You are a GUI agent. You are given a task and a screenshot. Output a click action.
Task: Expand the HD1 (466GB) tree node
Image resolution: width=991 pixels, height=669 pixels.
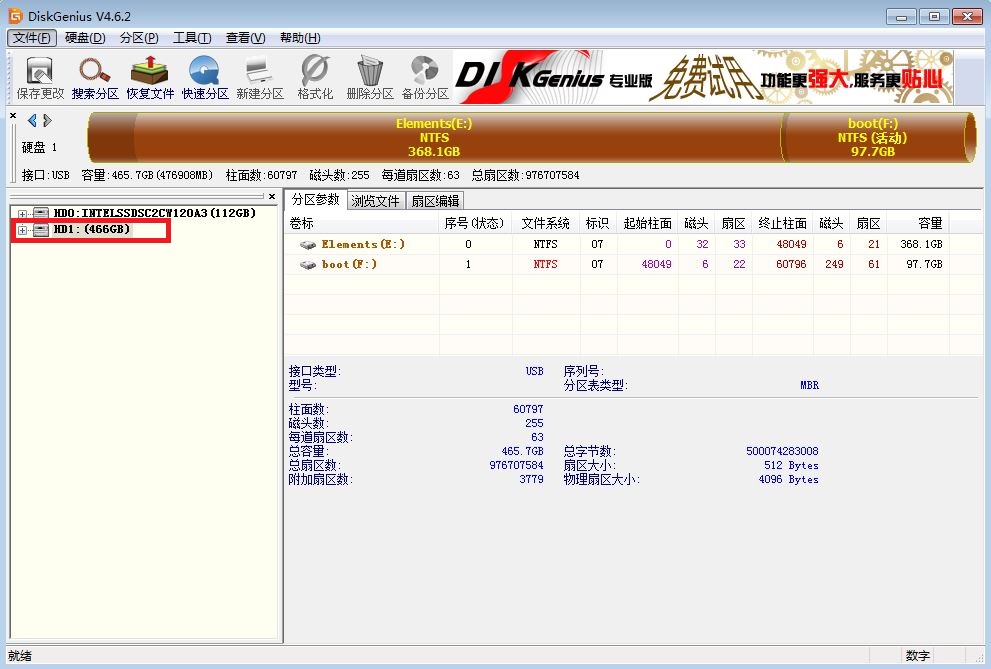coord(23,231)
